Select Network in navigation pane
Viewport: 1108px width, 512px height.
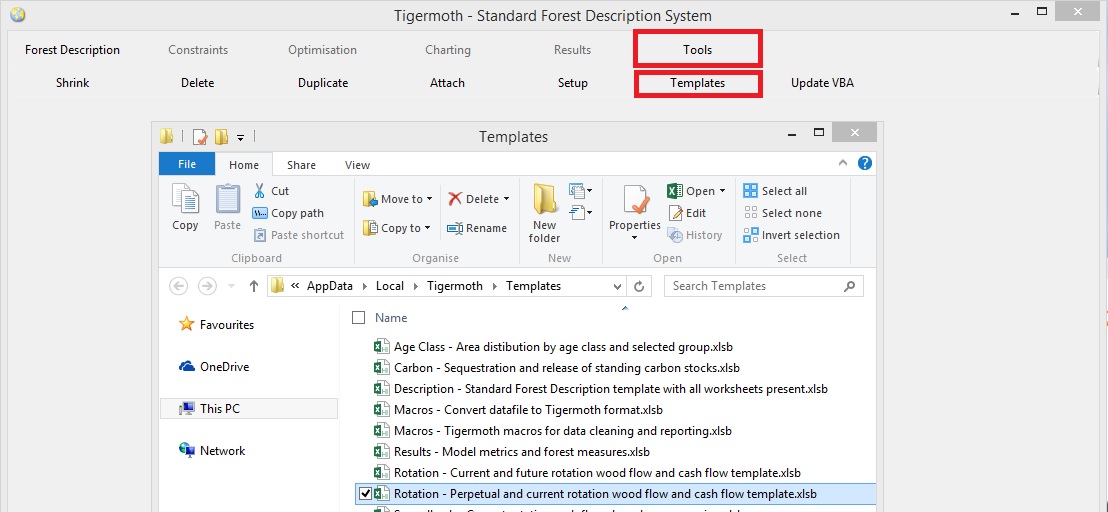click(x=212, y=451)
